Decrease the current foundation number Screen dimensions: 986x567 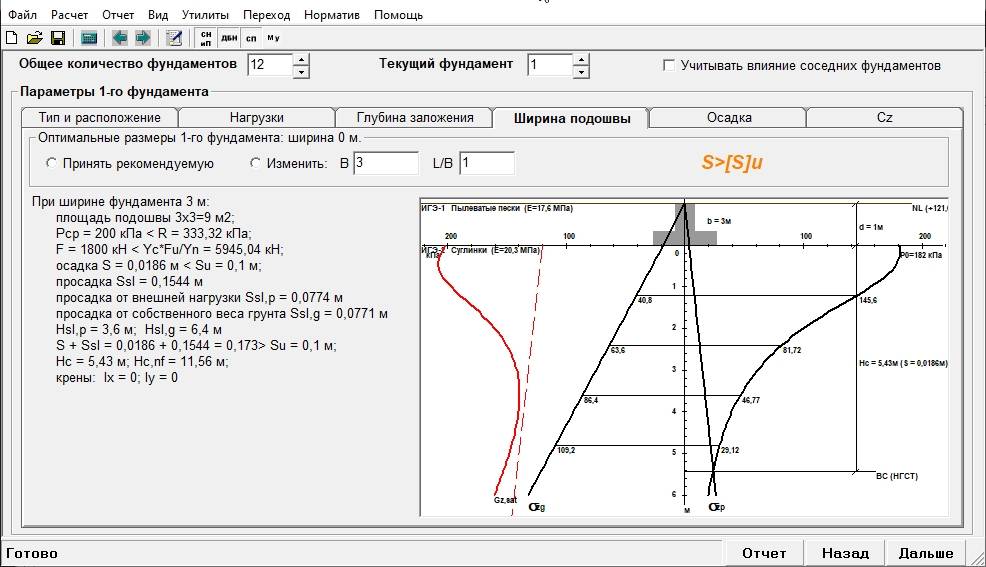[581, 71]
